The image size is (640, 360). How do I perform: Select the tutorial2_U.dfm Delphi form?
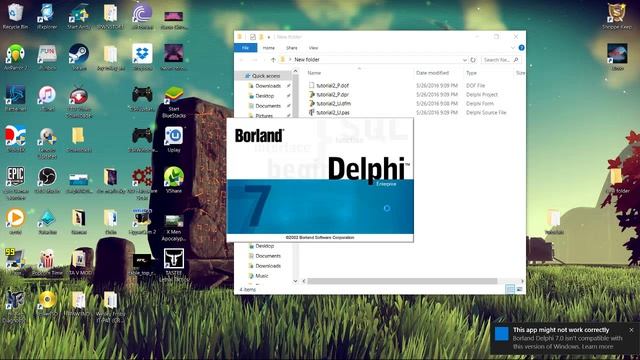pos(333,104)
